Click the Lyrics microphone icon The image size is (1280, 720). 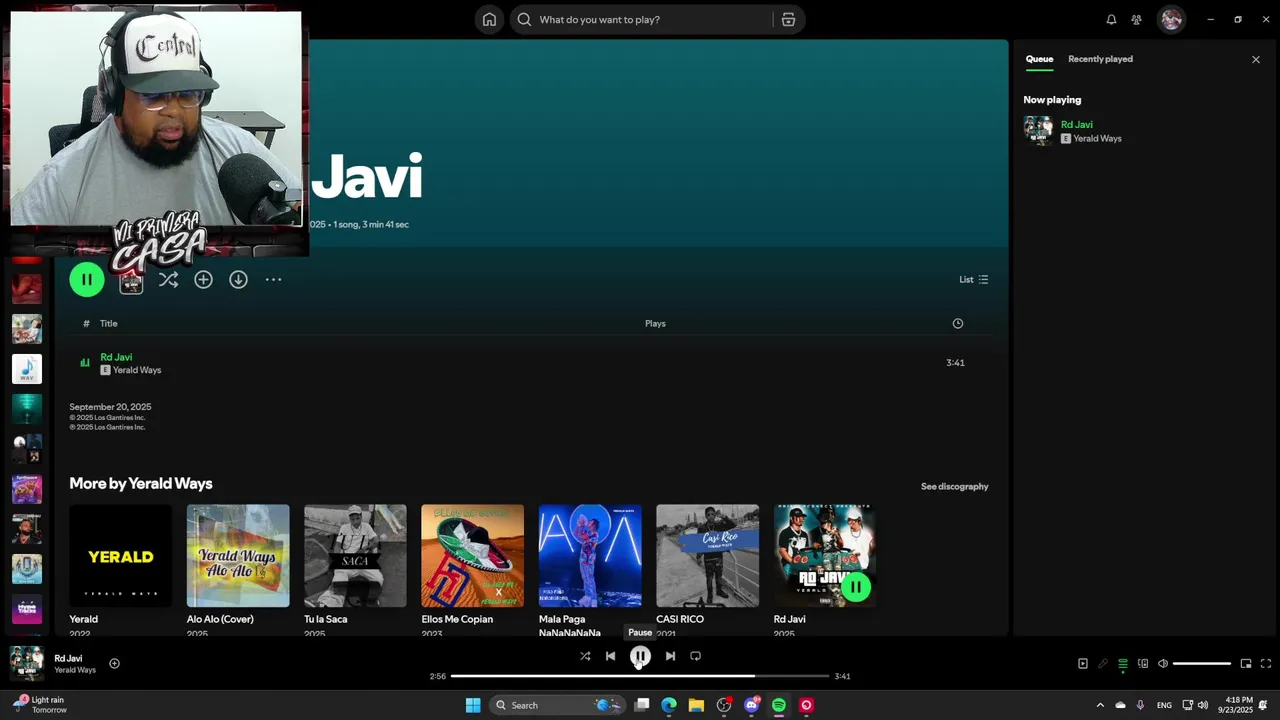click(1103, 663)
